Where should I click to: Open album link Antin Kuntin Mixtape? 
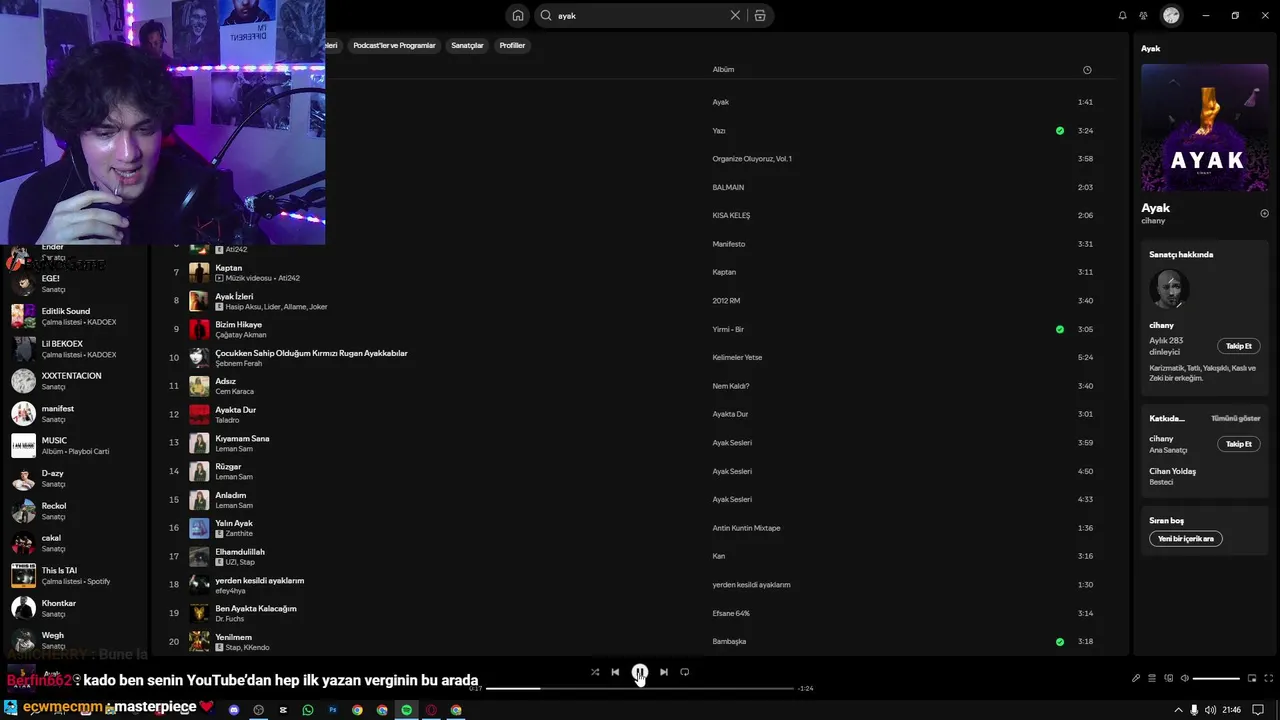[x=746, y=528]
